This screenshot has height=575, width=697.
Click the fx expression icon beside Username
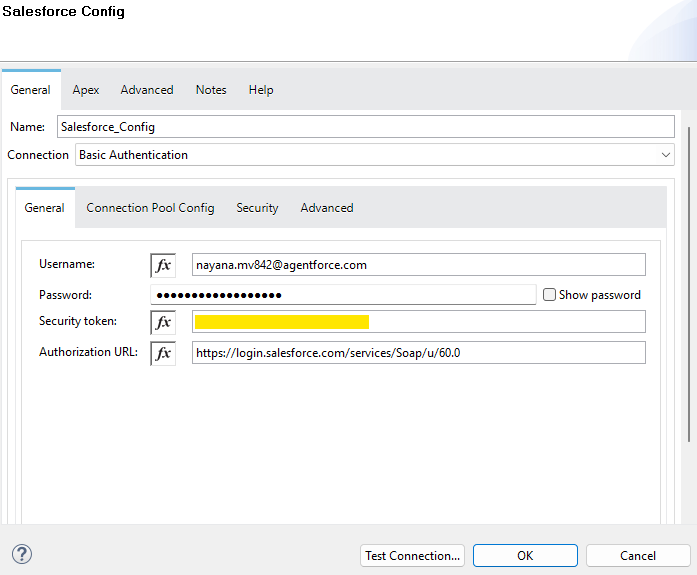(x=163, y=265)
